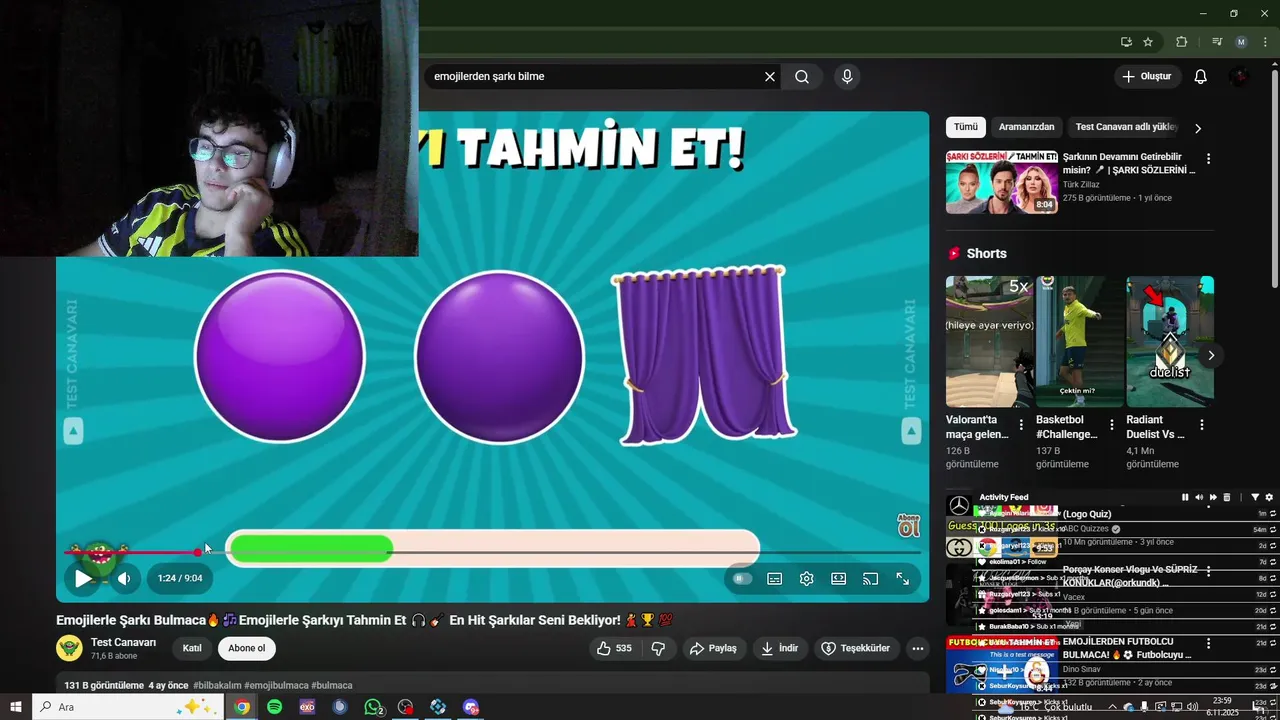Image resolution: width=1280 pixels, height=720 pixels.
Task: Open more actions next to Teşekkürler
Action: point(917,648)
